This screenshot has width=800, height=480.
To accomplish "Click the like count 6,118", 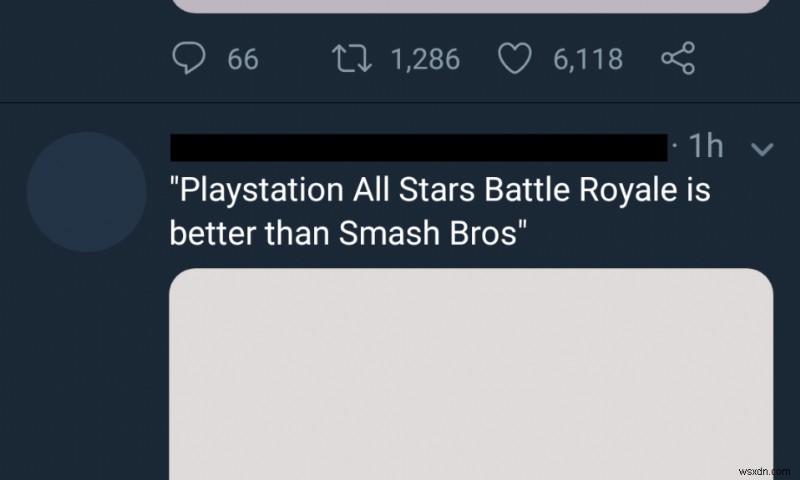I will click(x=588, y=60).
